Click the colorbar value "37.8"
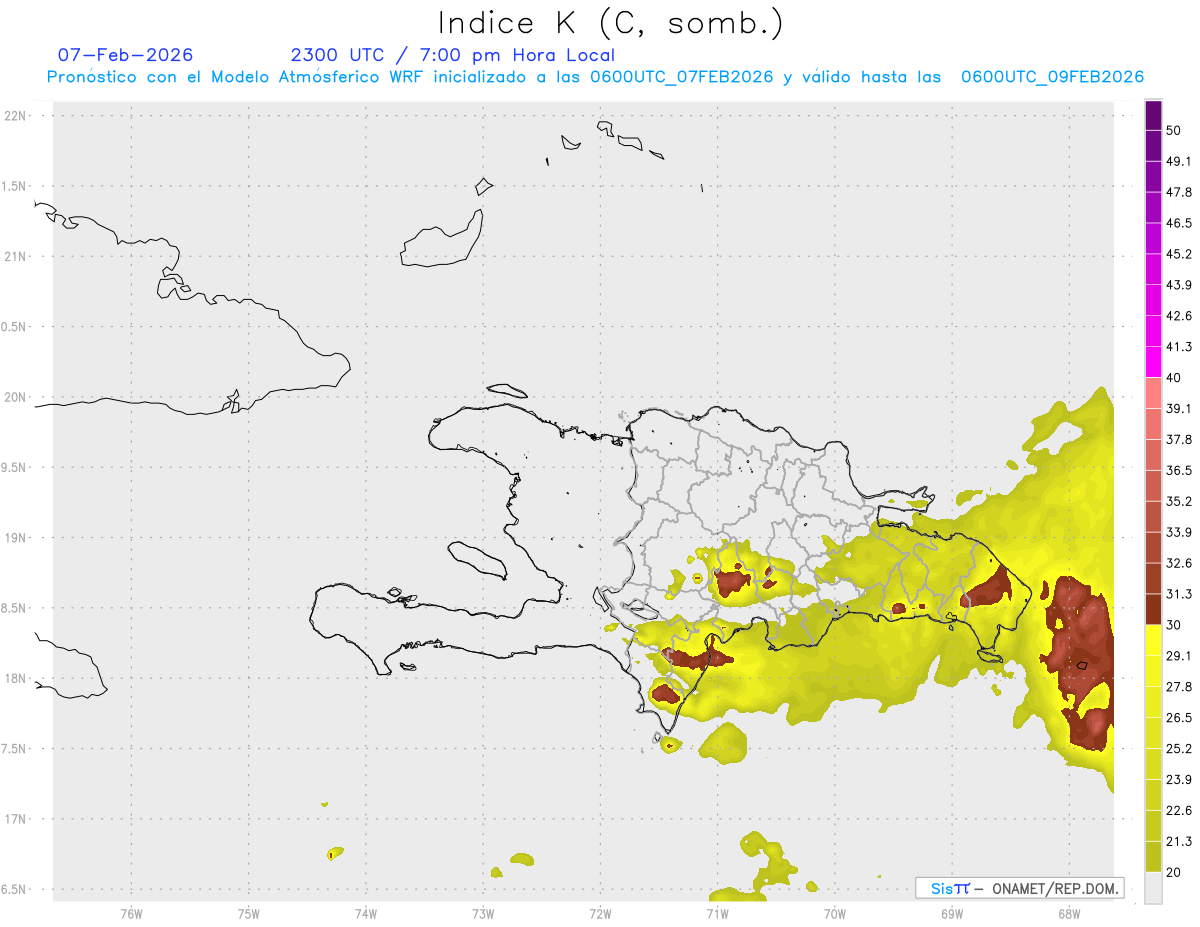The width and height of the screenshot is (1200, 927). [x=1179, y=440]
